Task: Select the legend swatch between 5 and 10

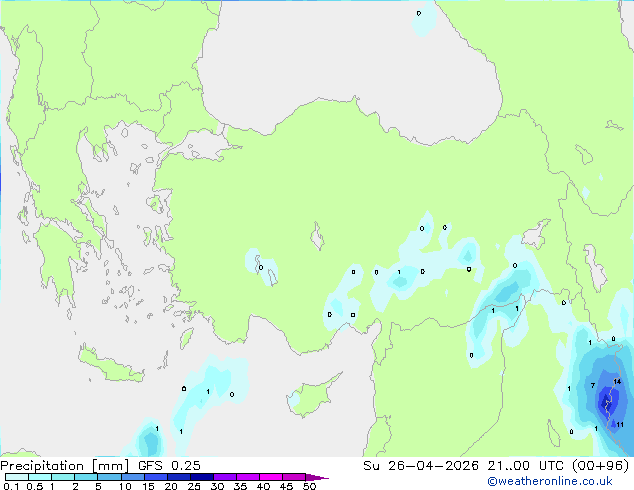Action: [109, 477]
